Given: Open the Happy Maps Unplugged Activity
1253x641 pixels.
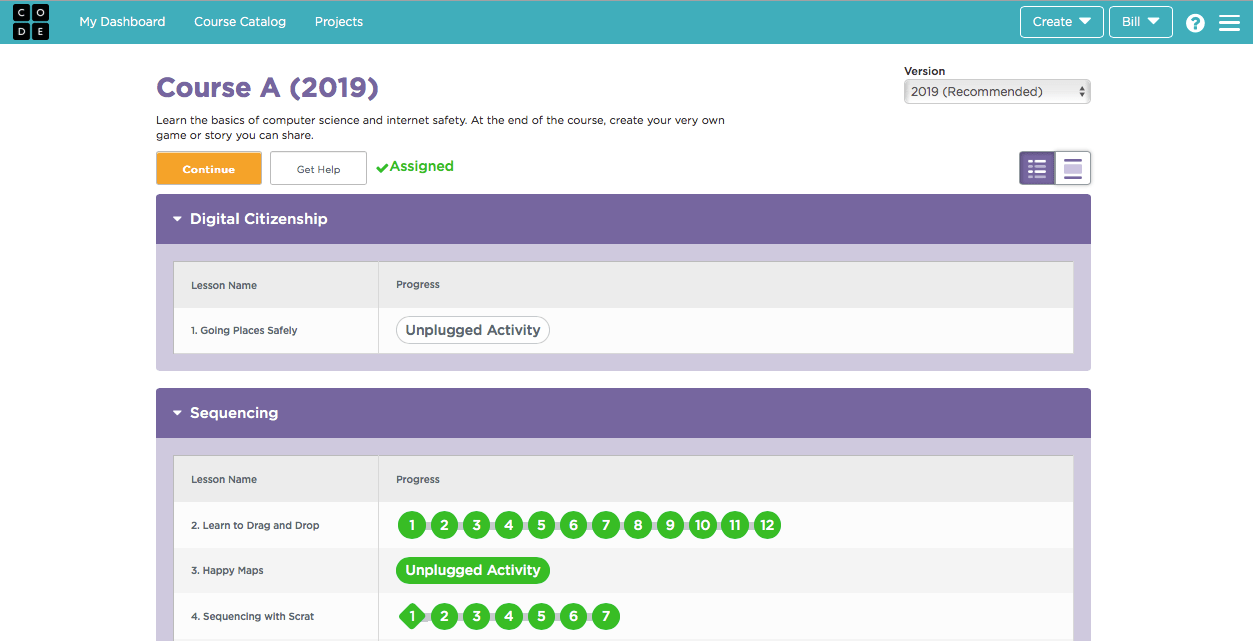Looking at the screenshot, I should coord(472,570).
